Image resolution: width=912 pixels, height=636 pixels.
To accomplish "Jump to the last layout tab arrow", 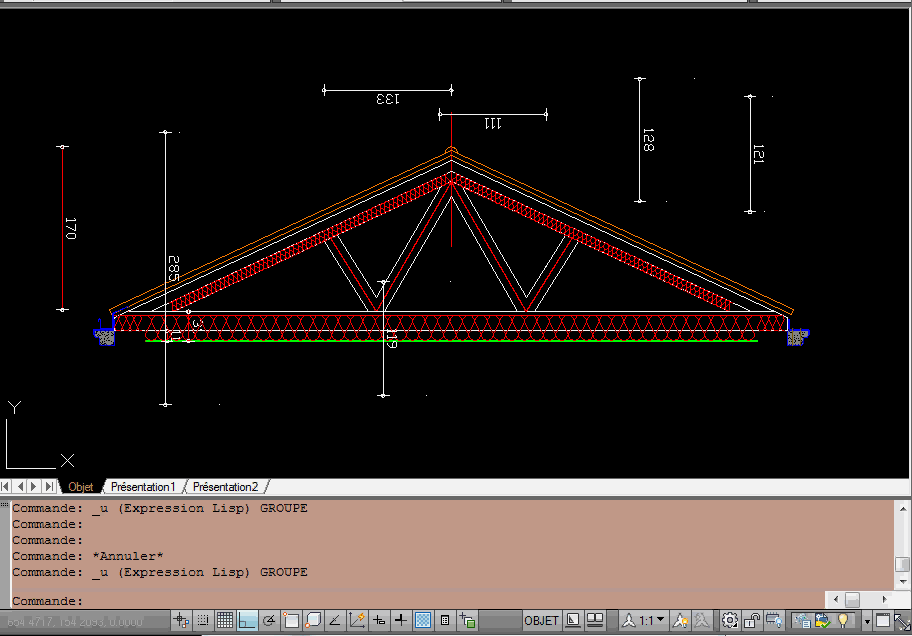I will (49, 486).
